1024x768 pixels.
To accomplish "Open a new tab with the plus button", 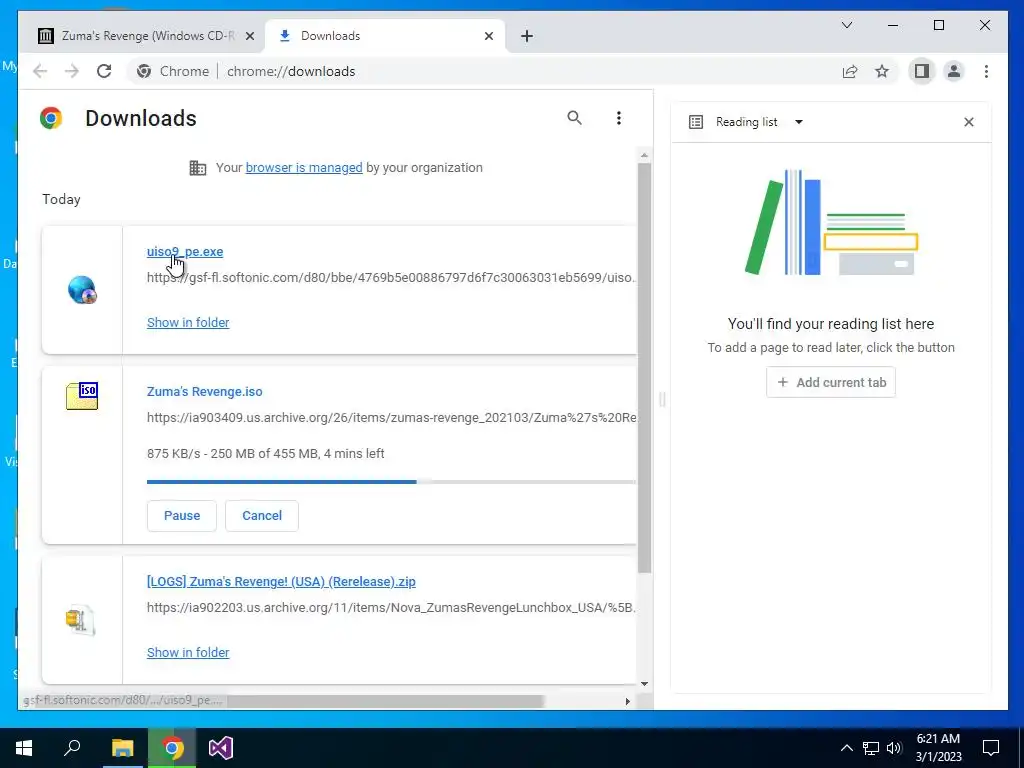I will [x=527, y=36].
